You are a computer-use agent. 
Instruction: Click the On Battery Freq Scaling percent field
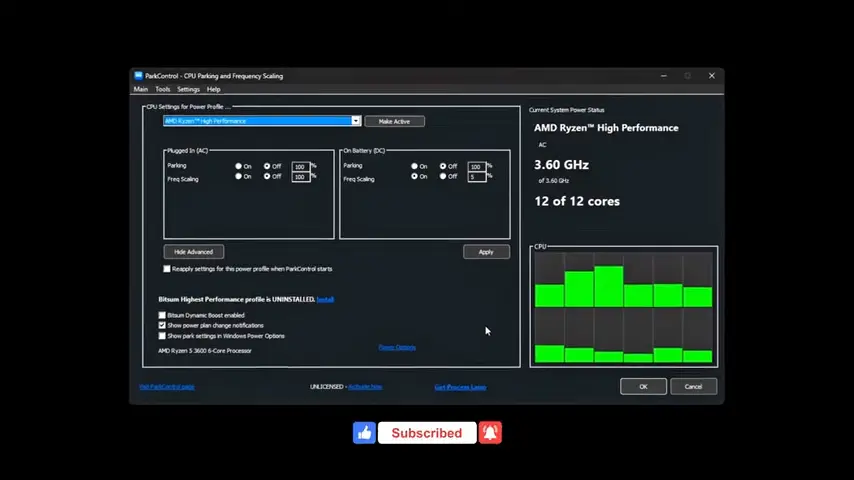(x=476, y=177)
